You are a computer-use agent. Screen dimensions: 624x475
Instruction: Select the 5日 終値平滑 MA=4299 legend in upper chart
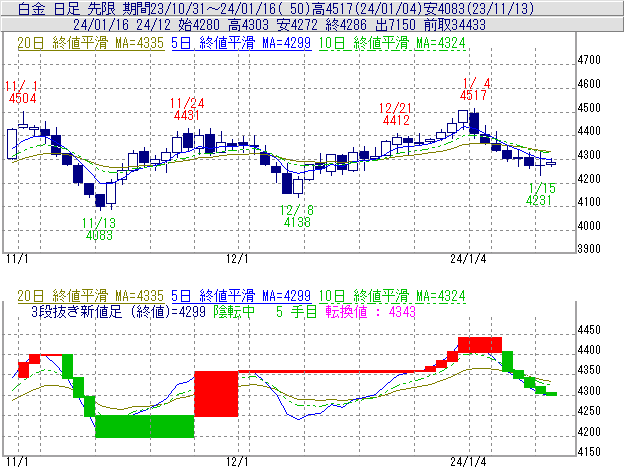(x=241, y=43)
